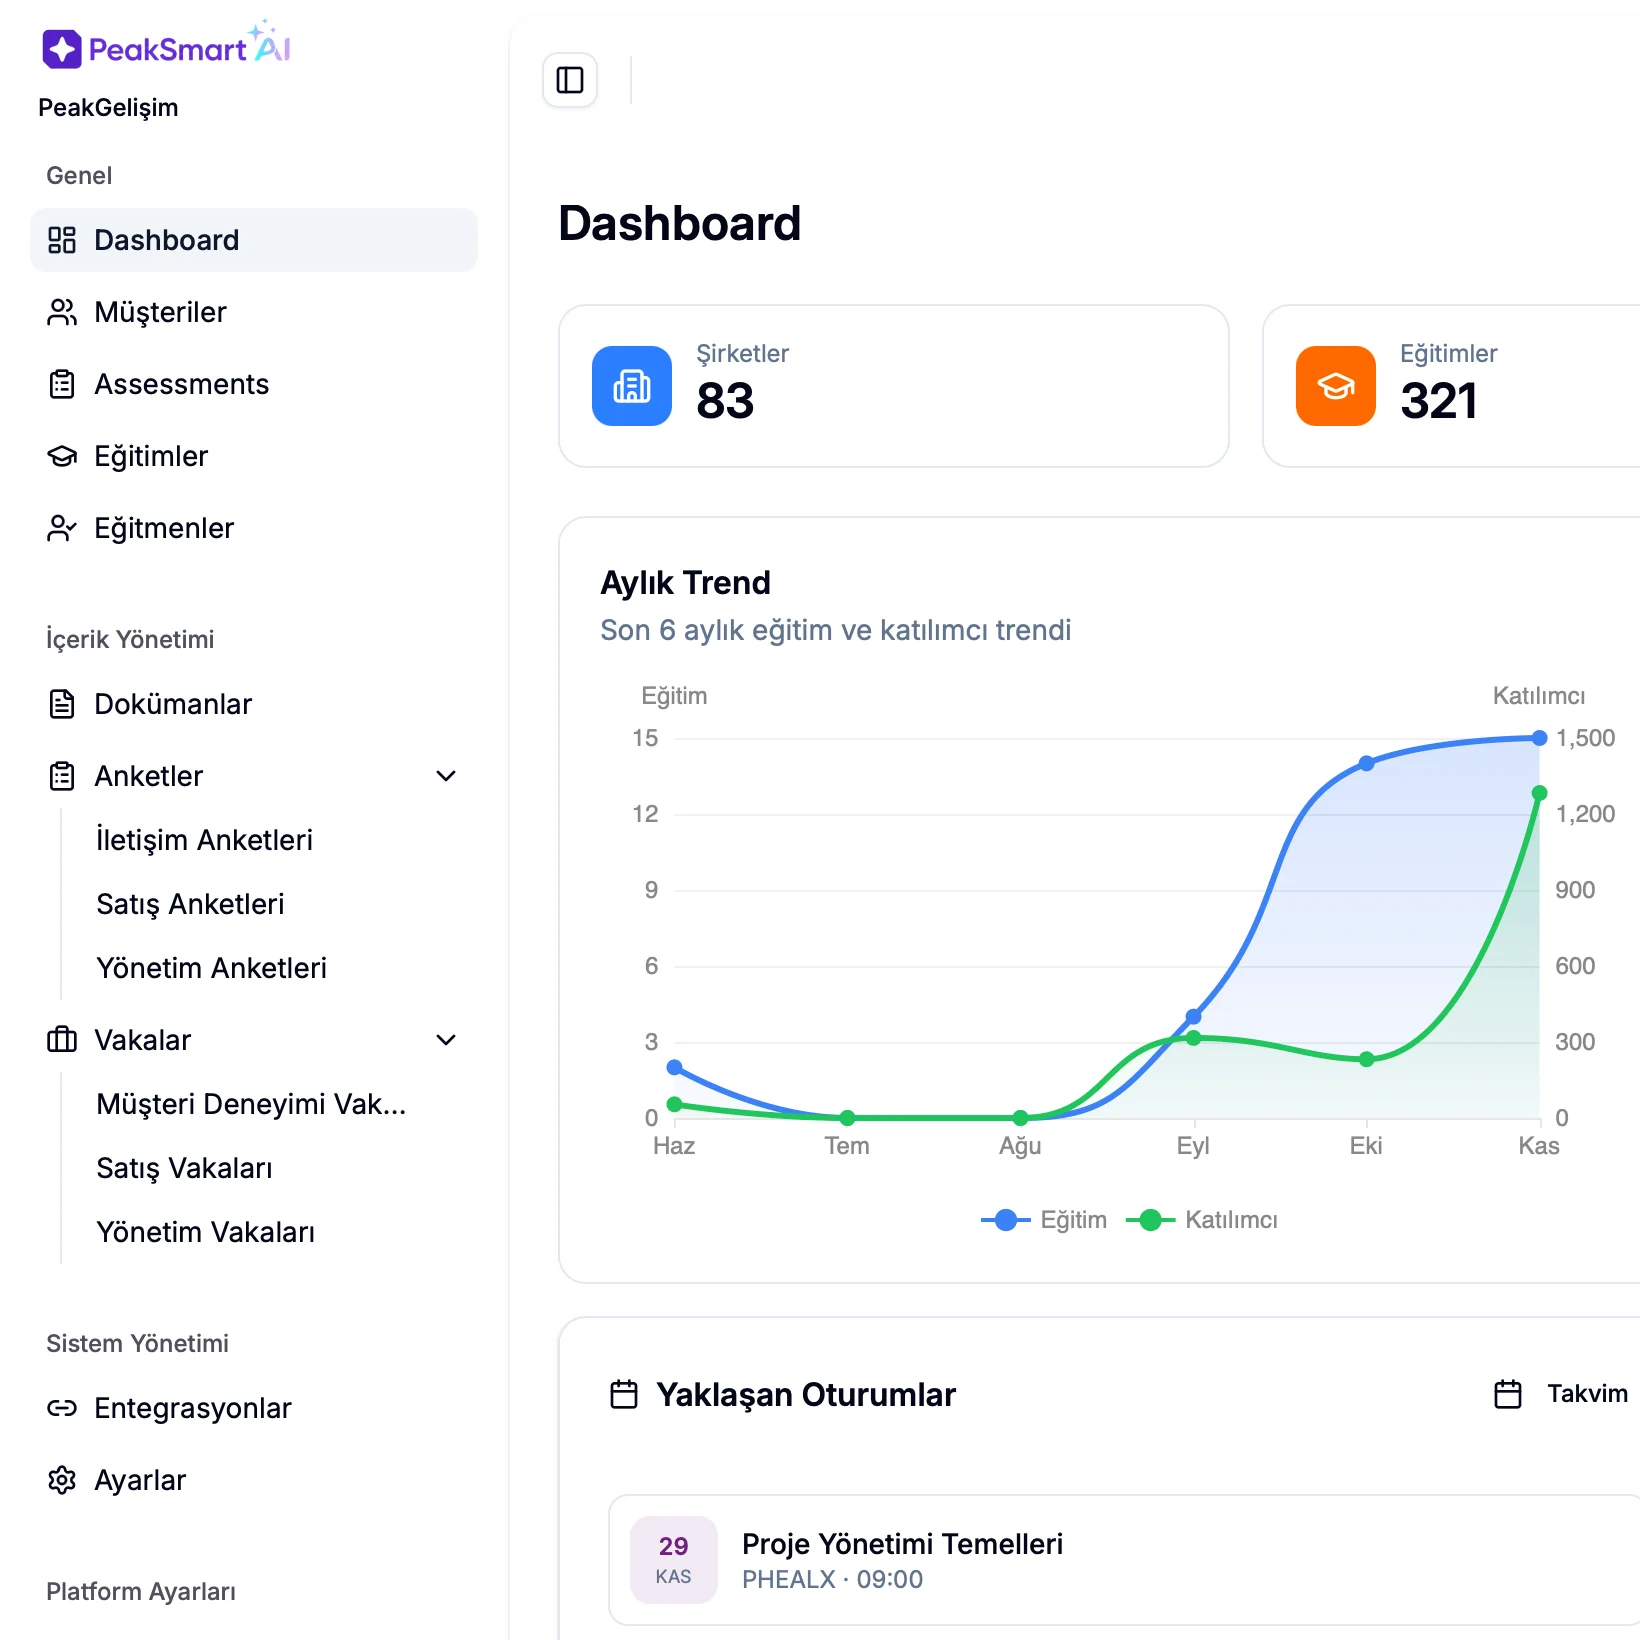
Task: Toggle Katılımcı series in chart legend
Action: (x=1203, y=1220)
